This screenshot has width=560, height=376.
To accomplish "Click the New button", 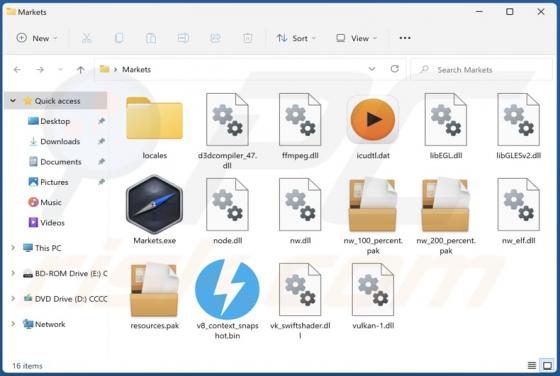I will (x=36, y=38).
